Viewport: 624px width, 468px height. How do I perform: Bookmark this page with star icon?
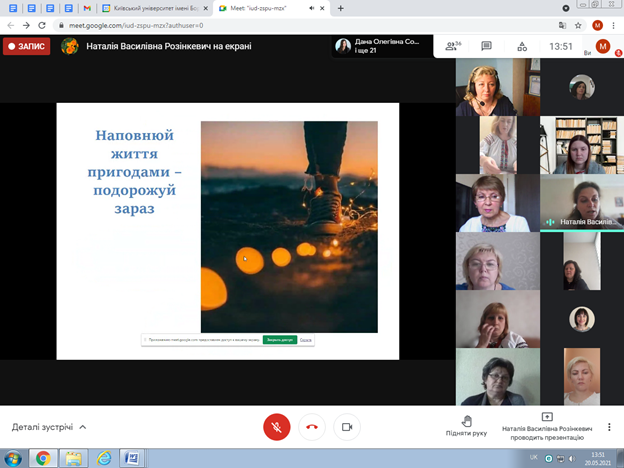click(578, 25)
